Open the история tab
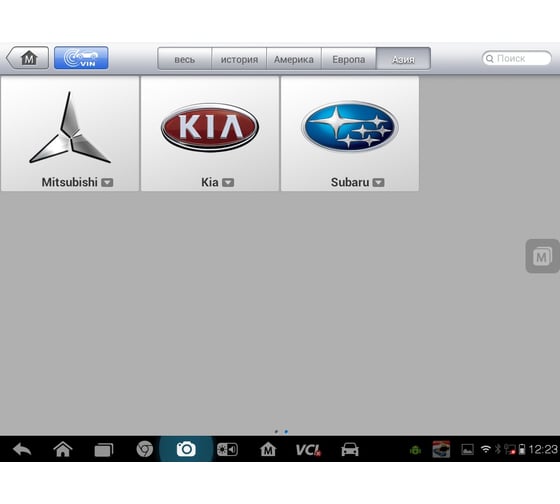Viewport: 560px width, 504px height. [239, 59]
